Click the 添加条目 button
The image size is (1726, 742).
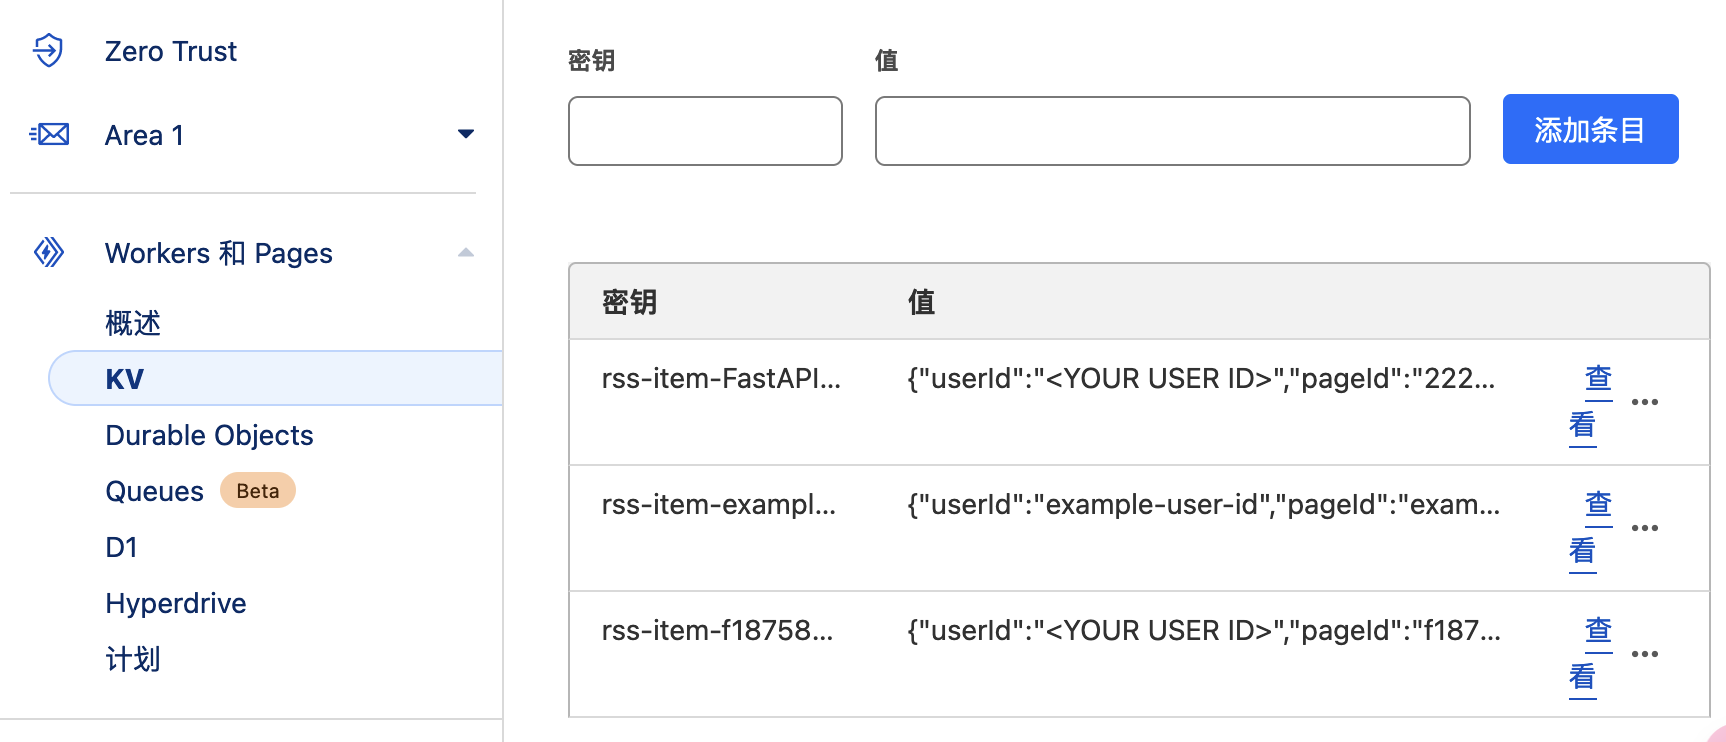coord(1590,130)
